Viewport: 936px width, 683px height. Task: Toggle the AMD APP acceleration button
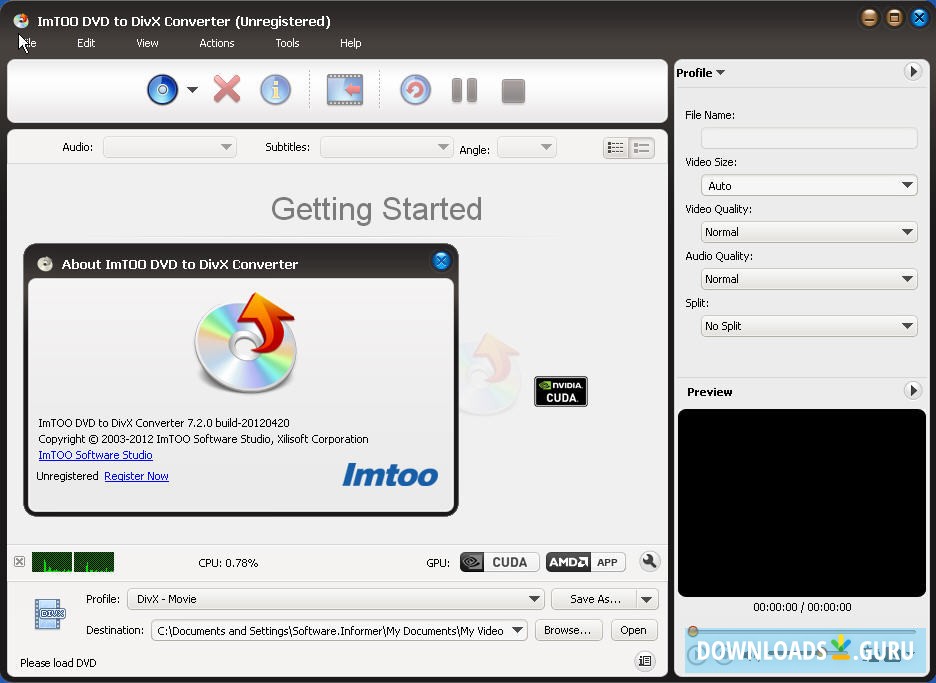(586, 562)
